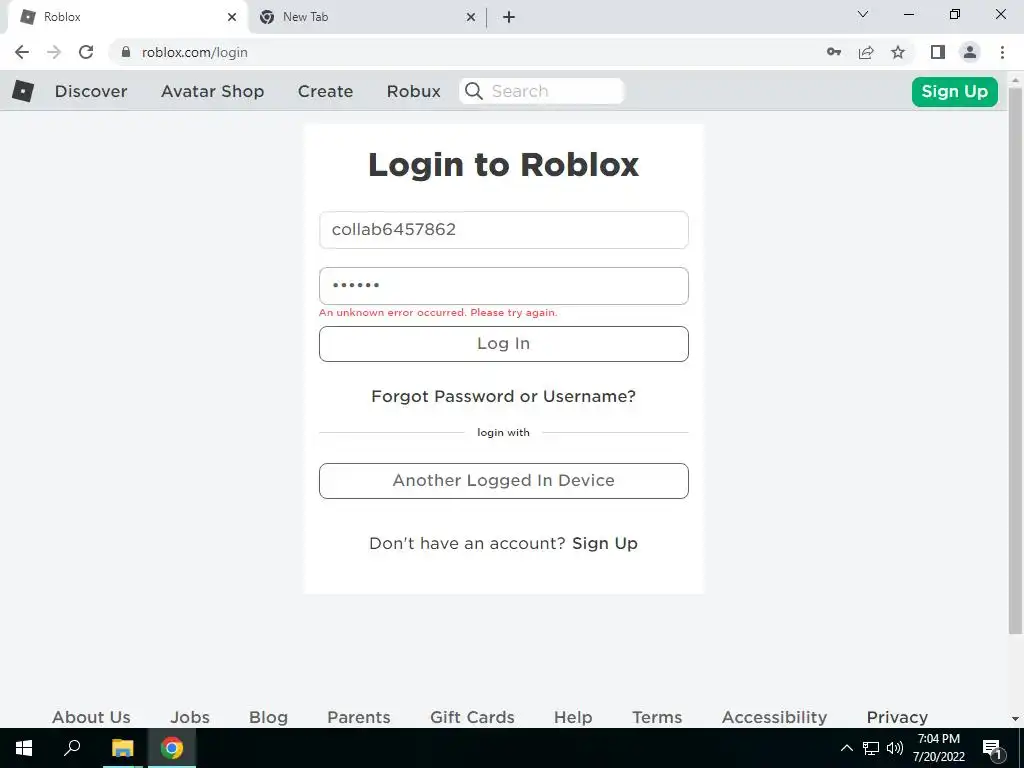This screenshot has width=1024, height=768.
Task: Reload the Roblox login page
Action: tap(86, 52)
